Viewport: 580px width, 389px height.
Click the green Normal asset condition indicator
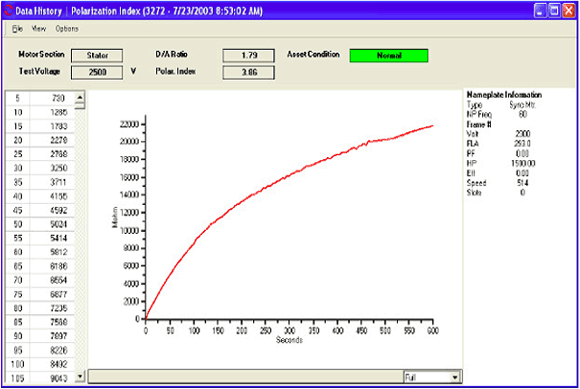coord(389,56)
